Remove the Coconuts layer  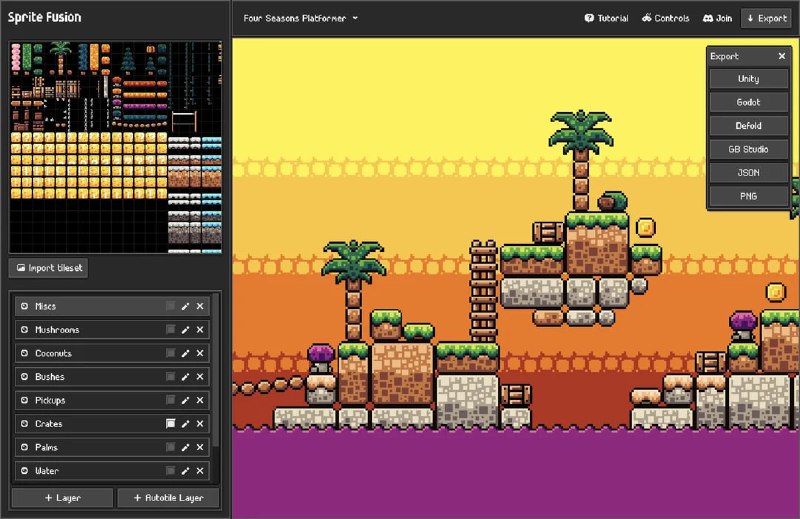[x=200, y=353]
